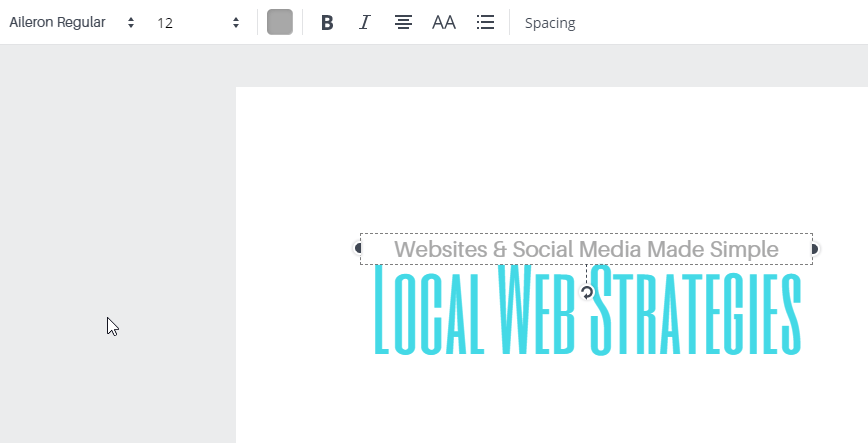This screenshot has width=868, height=443.
Task: Toggle italic formatting
Action: (364, 23)
